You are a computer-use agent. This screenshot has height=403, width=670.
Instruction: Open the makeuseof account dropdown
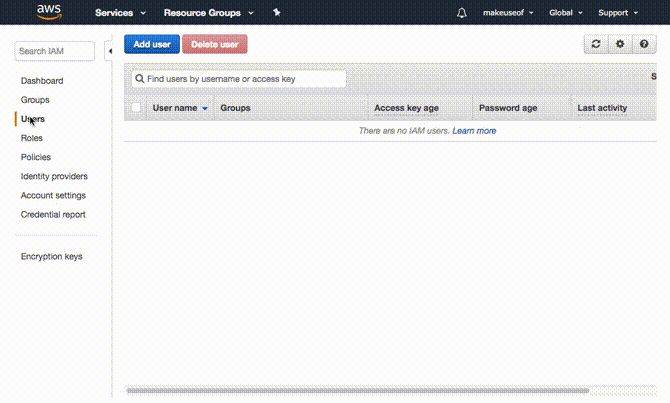click(508, 13)
